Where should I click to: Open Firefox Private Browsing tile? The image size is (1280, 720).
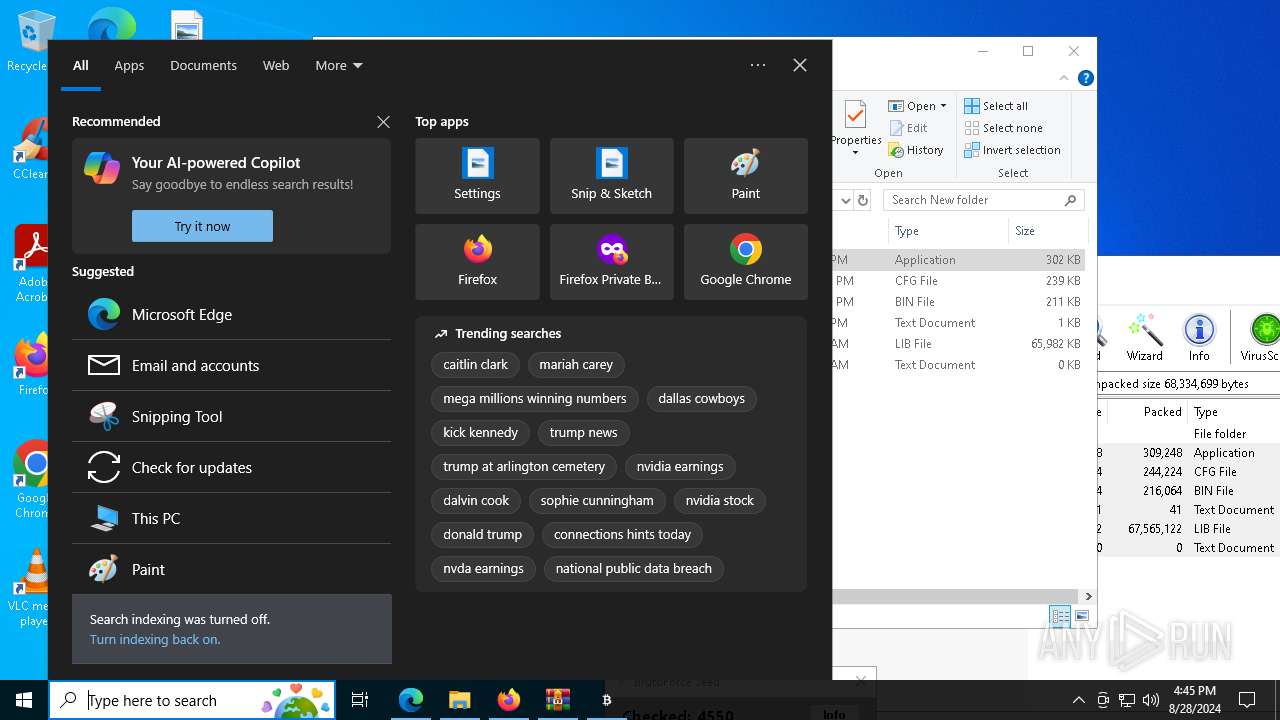[x=611, y=262]
